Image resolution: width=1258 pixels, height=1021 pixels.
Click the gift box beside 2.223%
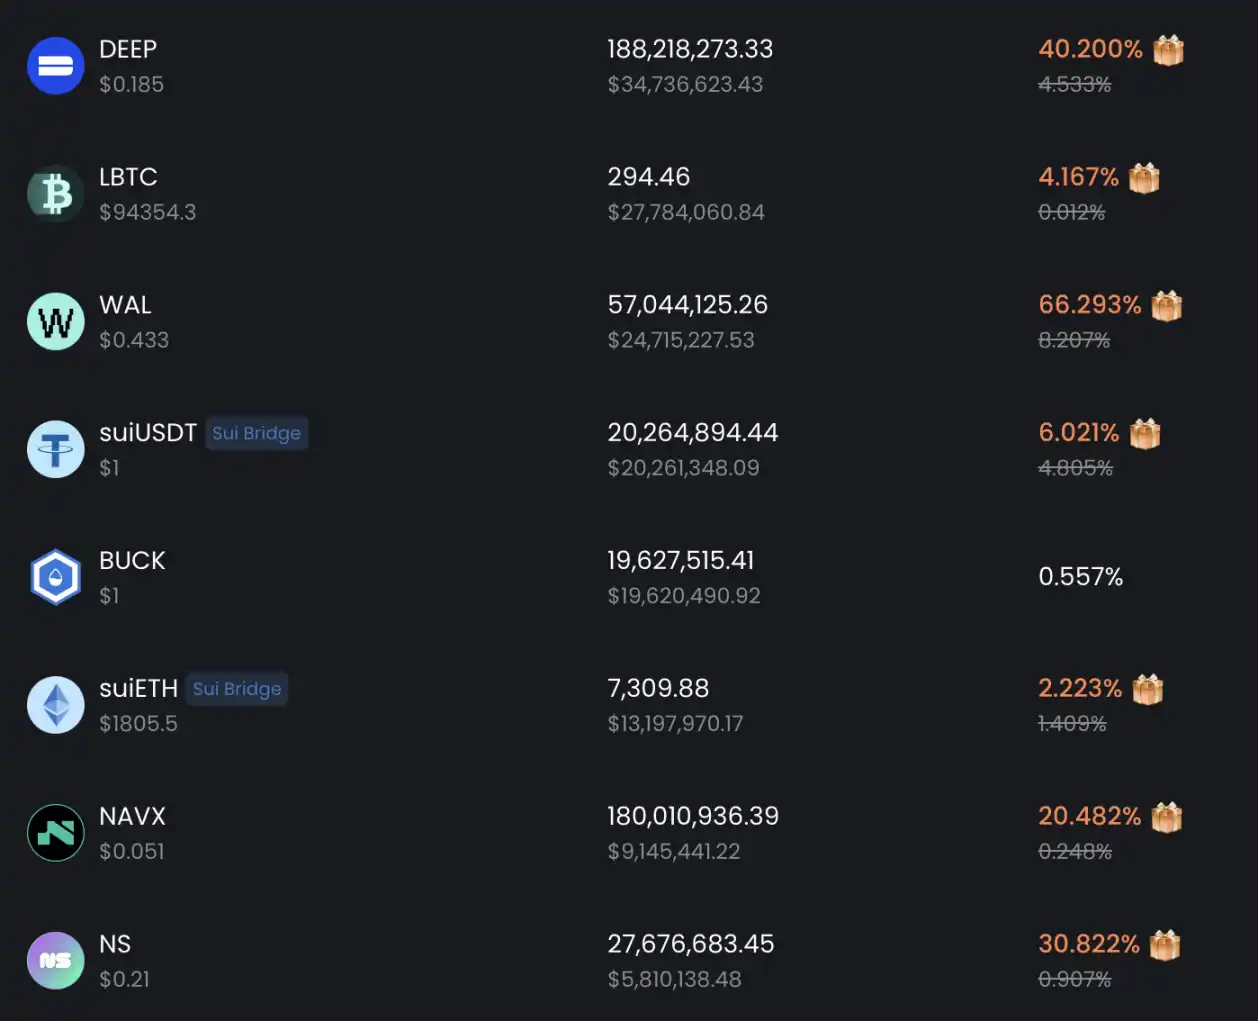pyautogui.click(x=1147, y=689)
